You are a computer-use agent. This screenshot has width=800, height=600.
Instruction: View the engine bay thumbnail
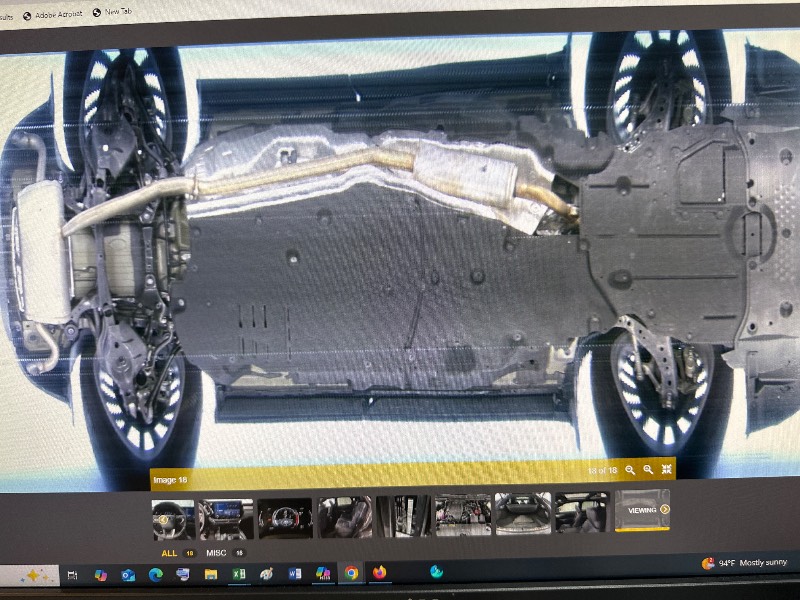(462, 515)
